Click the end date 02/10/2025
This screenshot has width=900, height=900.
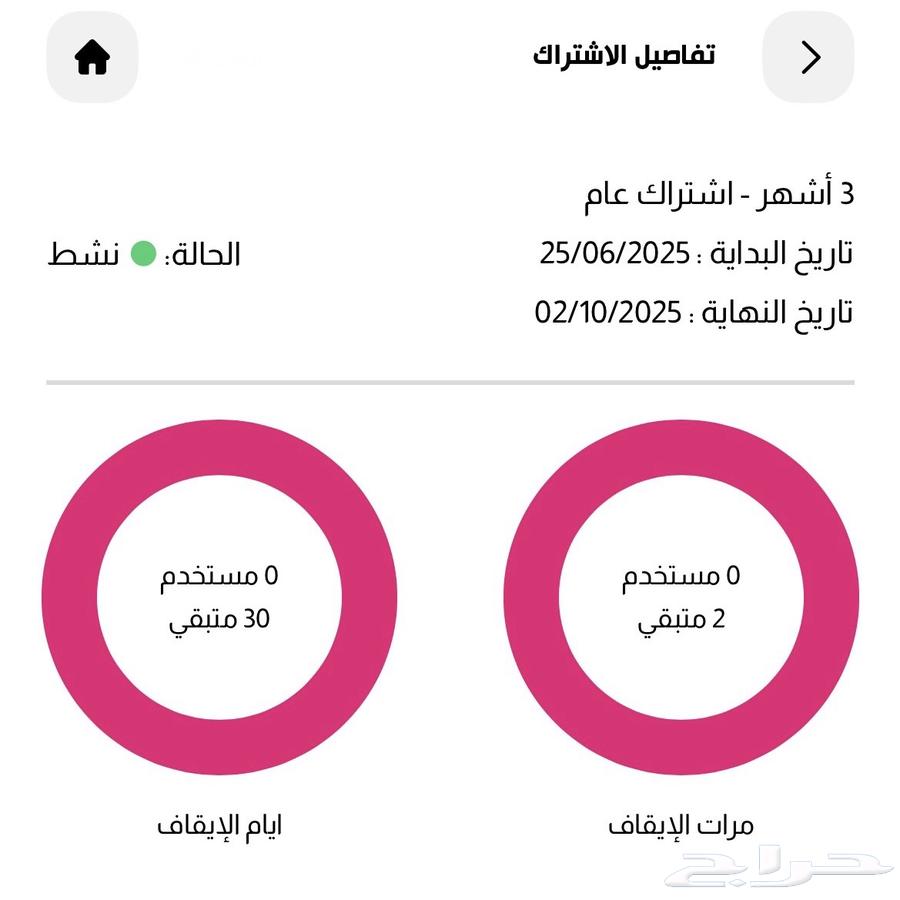click(x=608, y=313)
